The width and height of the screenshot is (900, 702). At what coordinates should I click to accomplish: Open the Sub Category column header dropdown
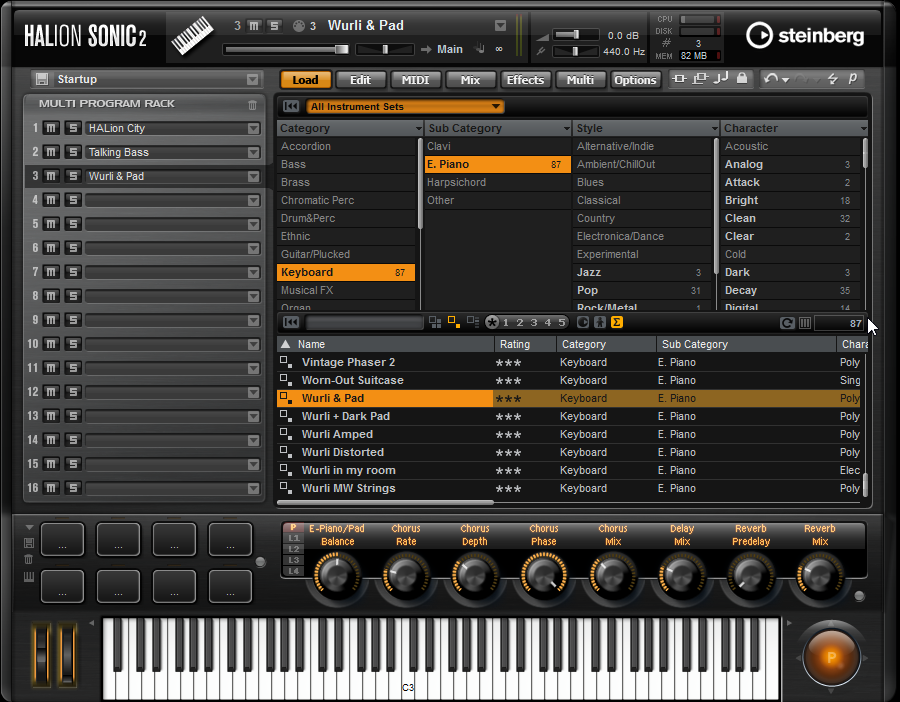(567, 129)
